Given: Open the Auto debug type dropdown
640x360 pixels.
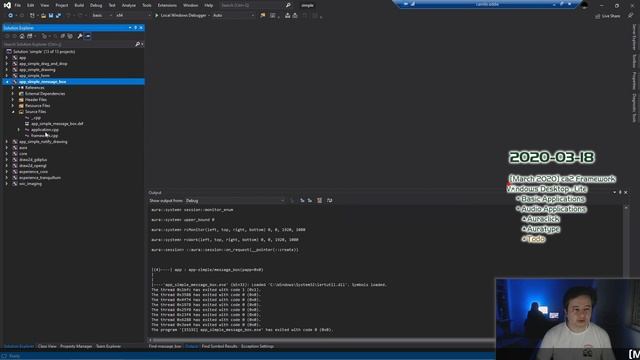Looking at the screenshot, I should (x=233, y=16).
